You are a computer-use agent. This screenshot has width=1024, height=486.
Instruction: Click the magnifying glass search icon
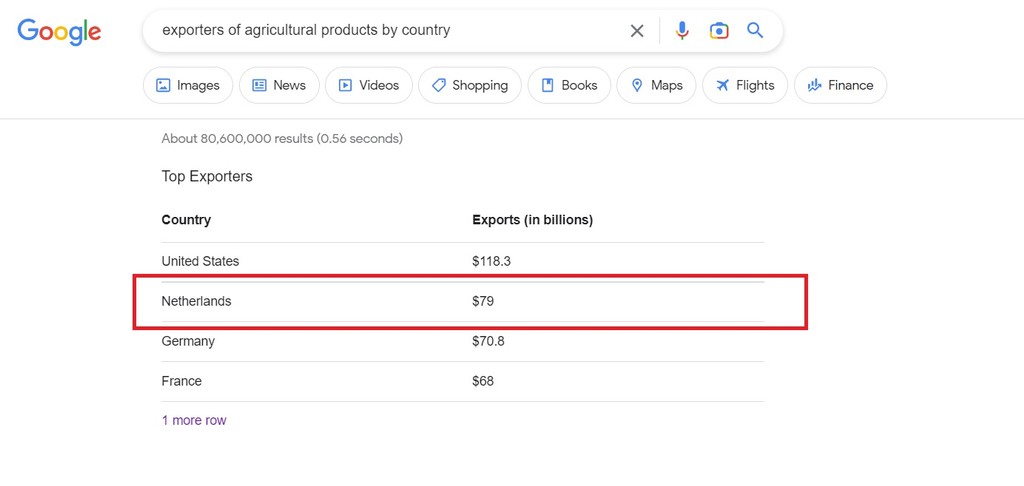pos(755,31)
